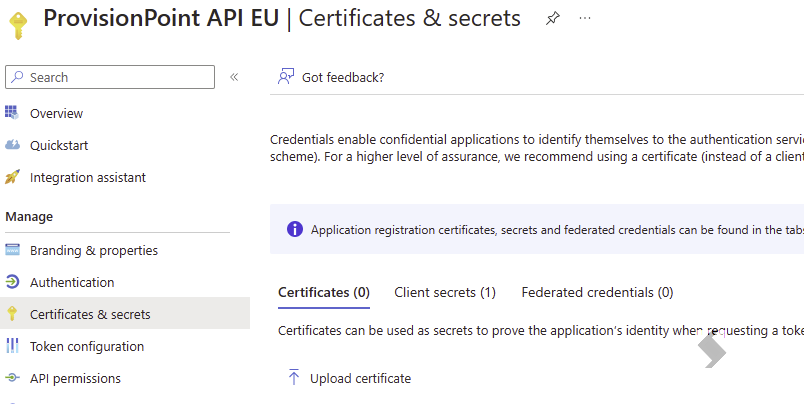Image resolution: width=804 pixels, height=404 pixels.
Task: Pin this blade using the pin icon
Action: click(x=552, y=19)
